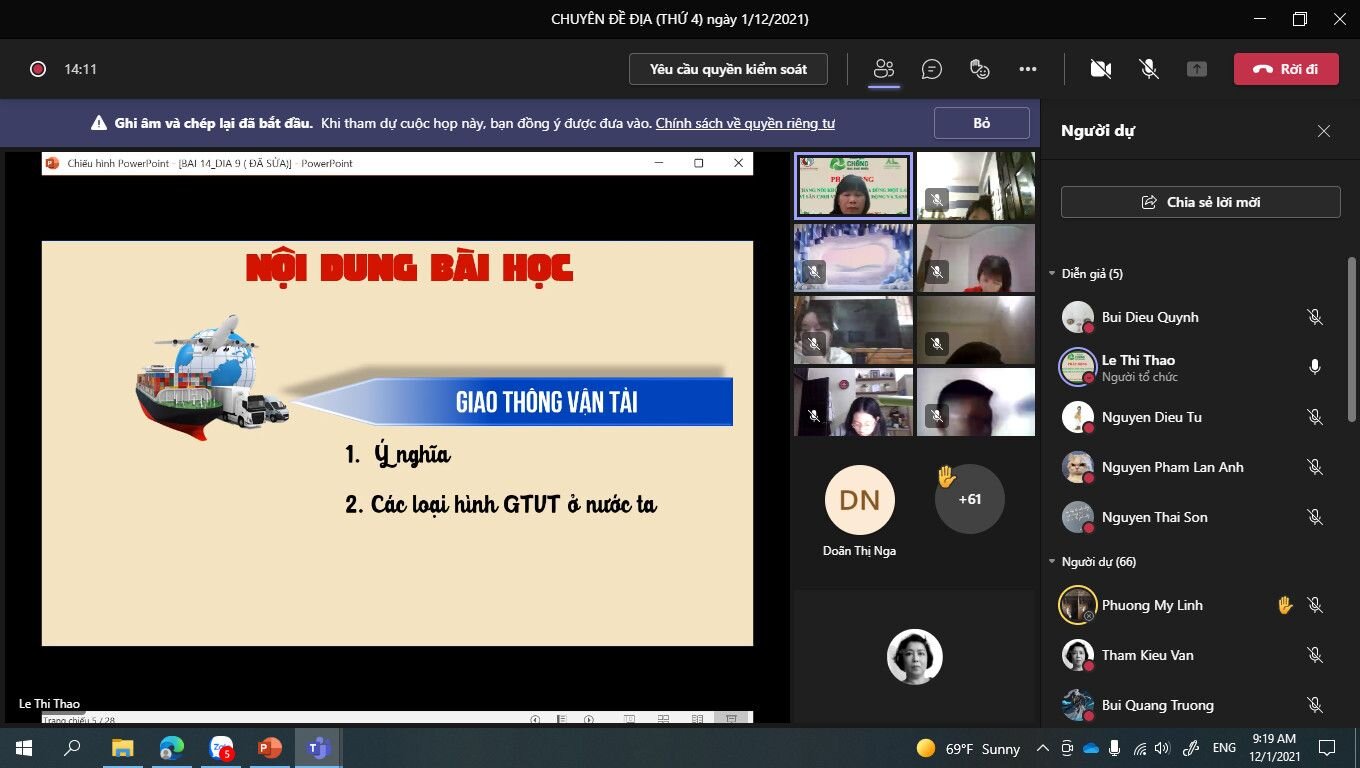Open the meeting chat bubble icon
The image size is (1360, 768).
pos(930,69)
